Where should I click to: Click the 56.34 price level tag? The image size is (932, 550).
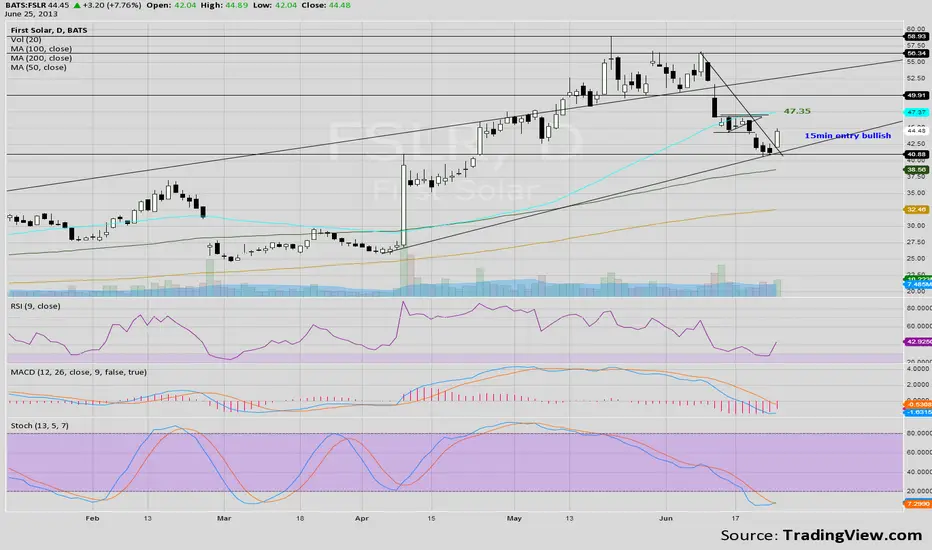(916, 53)
